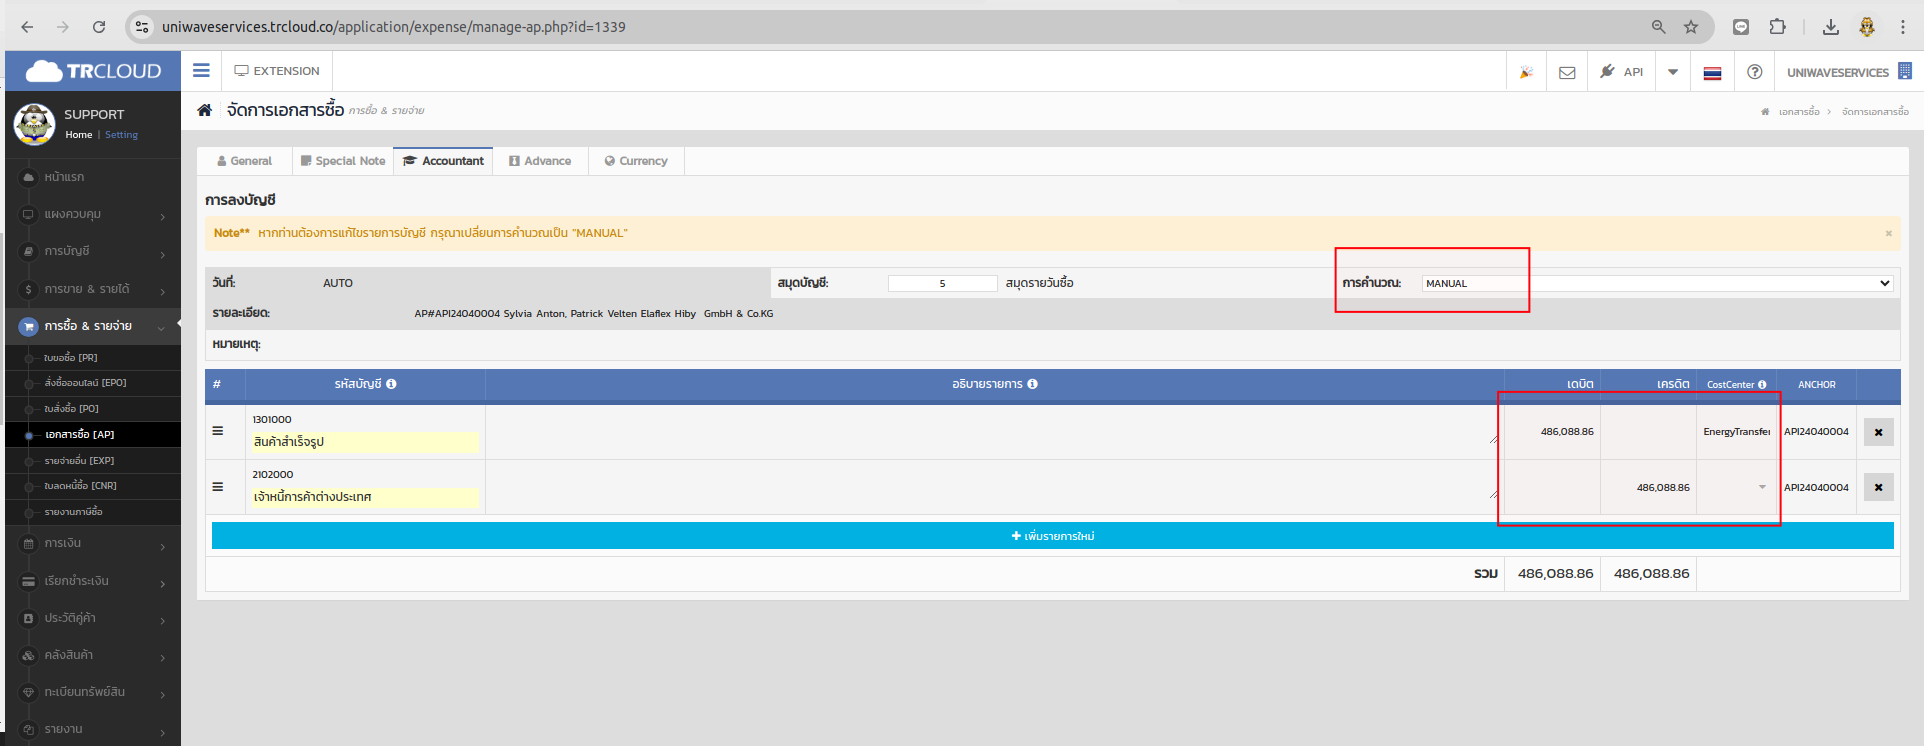1924x746 pixels.
Task: Open the home icon breadcrumb
Action: [x=204, y=110]
